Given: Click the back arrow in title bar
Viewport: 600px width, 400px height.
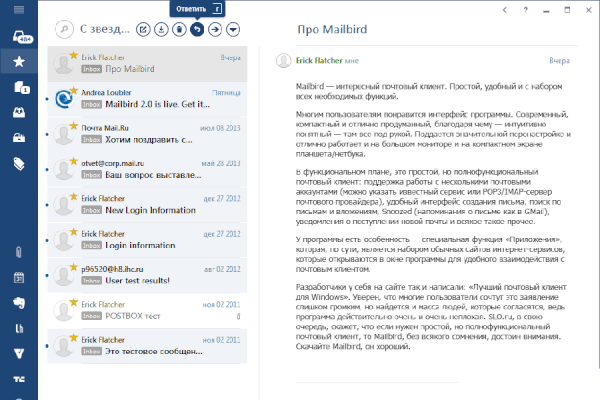Looking at the screenshot, I should click(505, 10).
